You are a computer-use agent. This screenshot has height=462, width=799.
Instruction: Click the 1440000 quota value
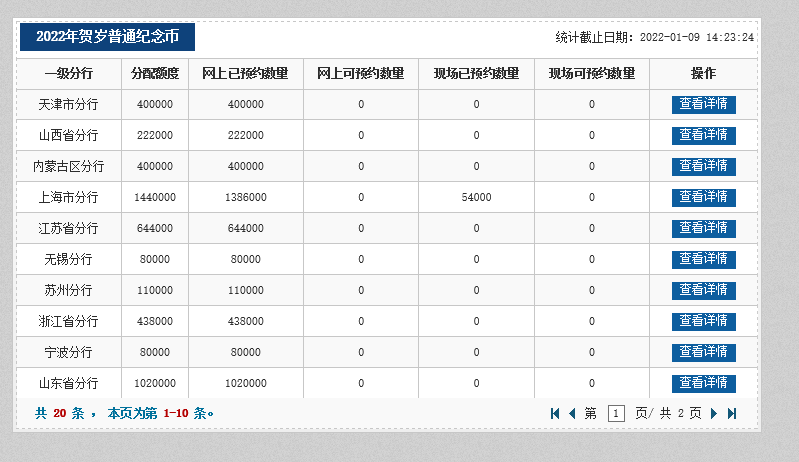pyautogui.click(x=155, y=198)
